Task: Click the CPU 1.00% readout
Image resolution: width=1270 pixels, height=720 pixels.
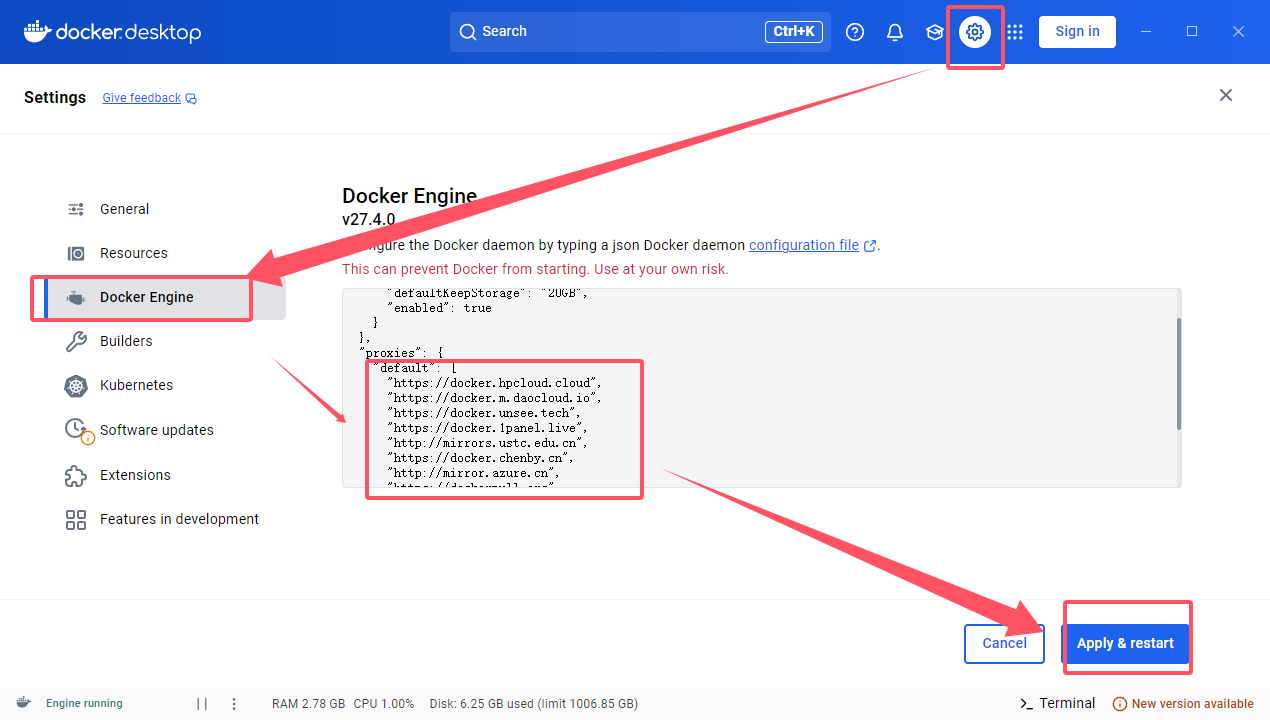Action: pyautogui.click(x=384, y=703)
